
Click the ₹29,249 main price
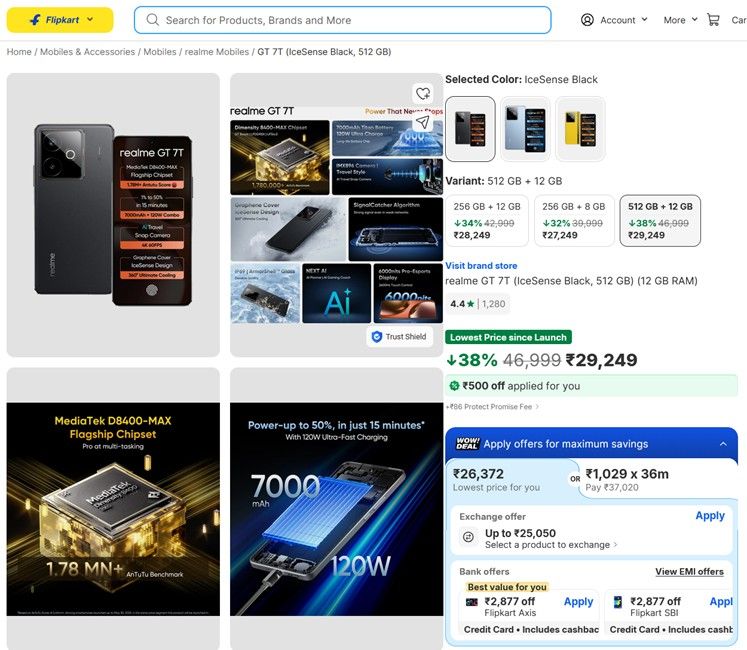point(601,360)
